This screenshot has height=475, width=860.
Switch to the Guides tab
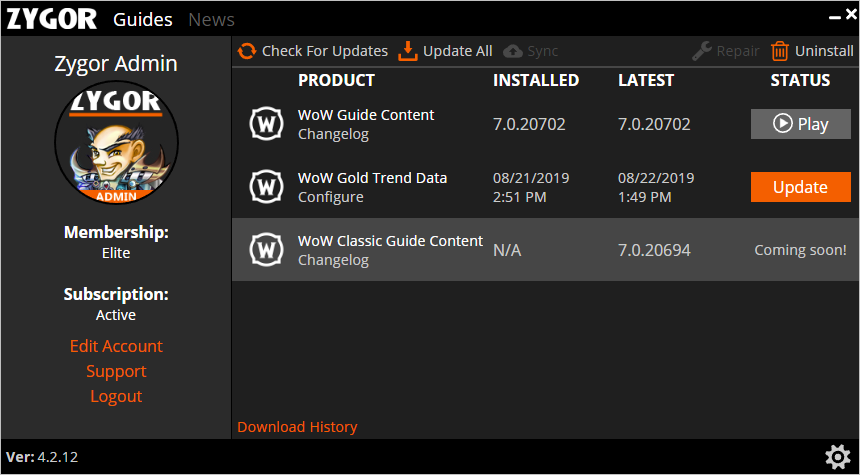(143, 20)
